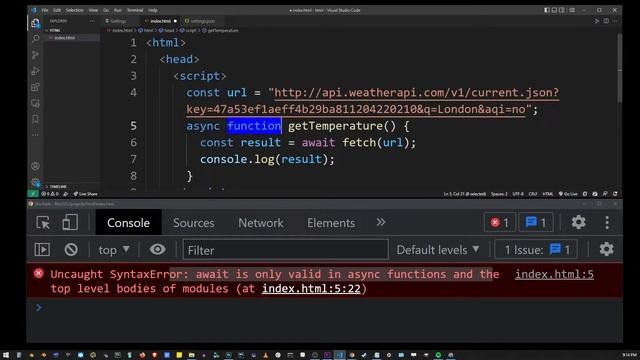Viewport: 640px width, 360px height.
Task: Select index.html in the Explorer tree
Action: click(x=72, y=38)
